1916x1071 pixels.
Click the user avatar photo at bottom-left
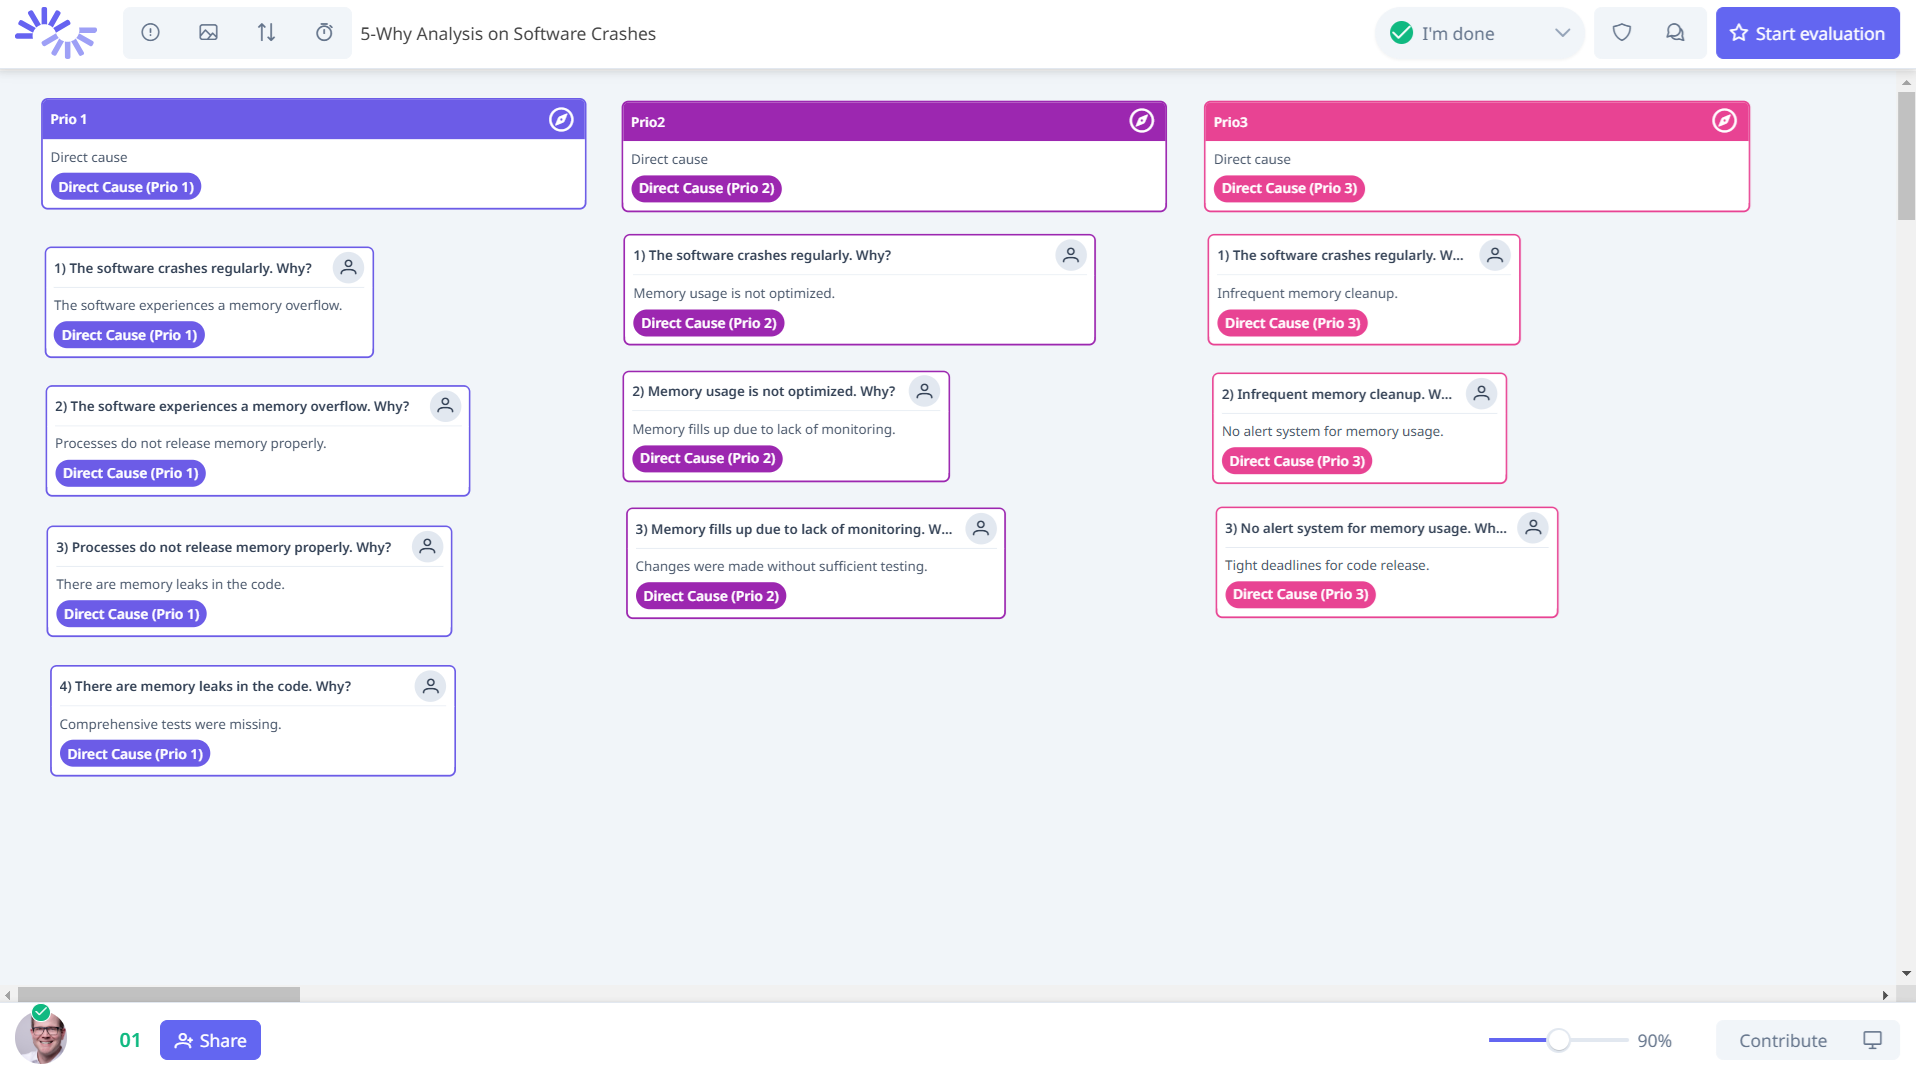pyautogui.click(x=41, y=1037)
